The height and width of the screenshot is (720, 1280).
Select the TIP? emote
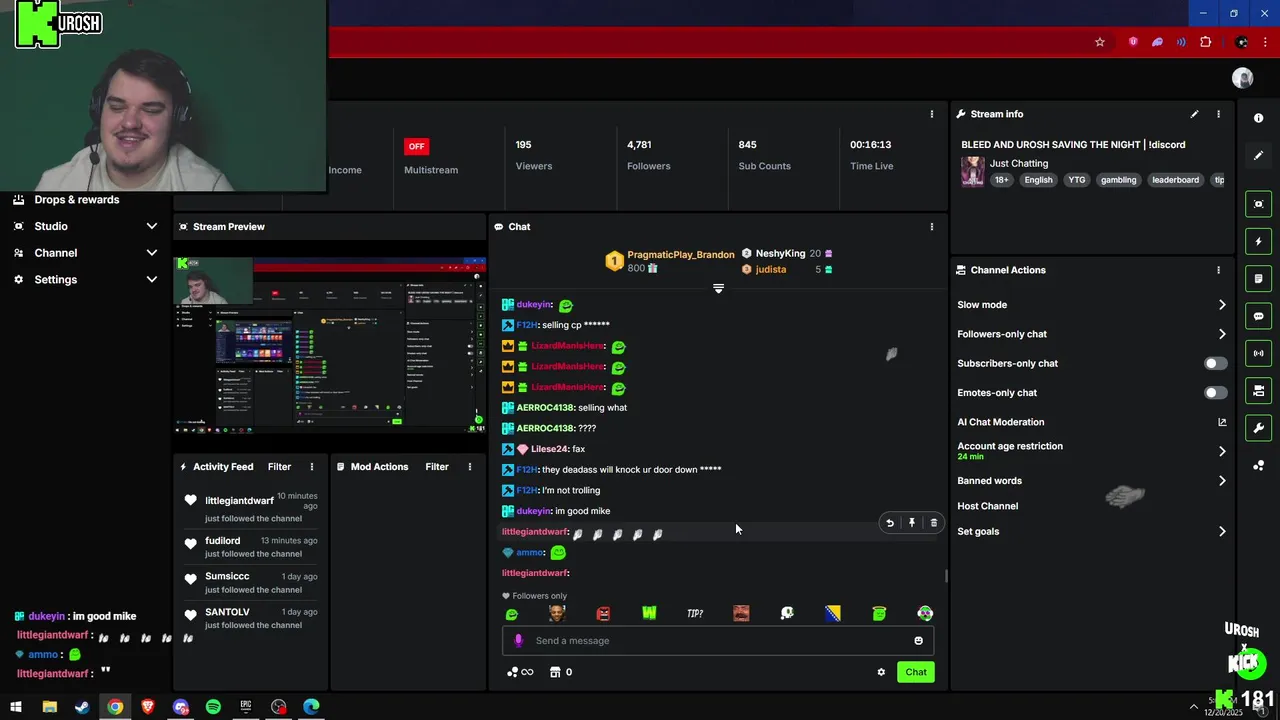coord(695,613)
